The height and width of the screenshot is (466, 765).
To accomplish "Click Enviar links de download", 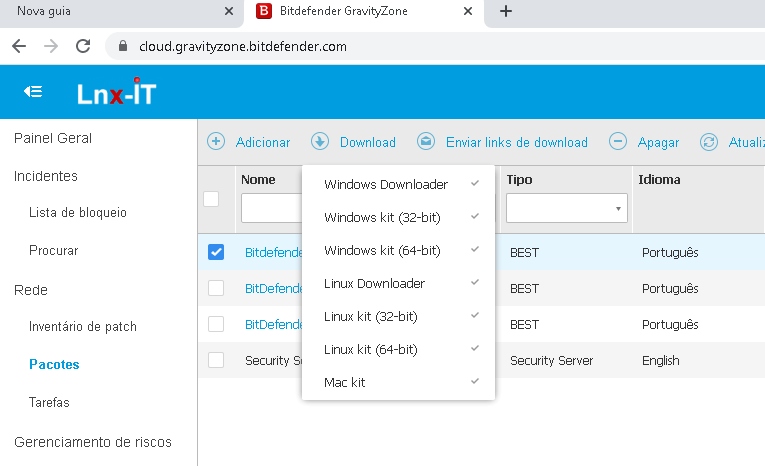I will [x=517, y=142].
